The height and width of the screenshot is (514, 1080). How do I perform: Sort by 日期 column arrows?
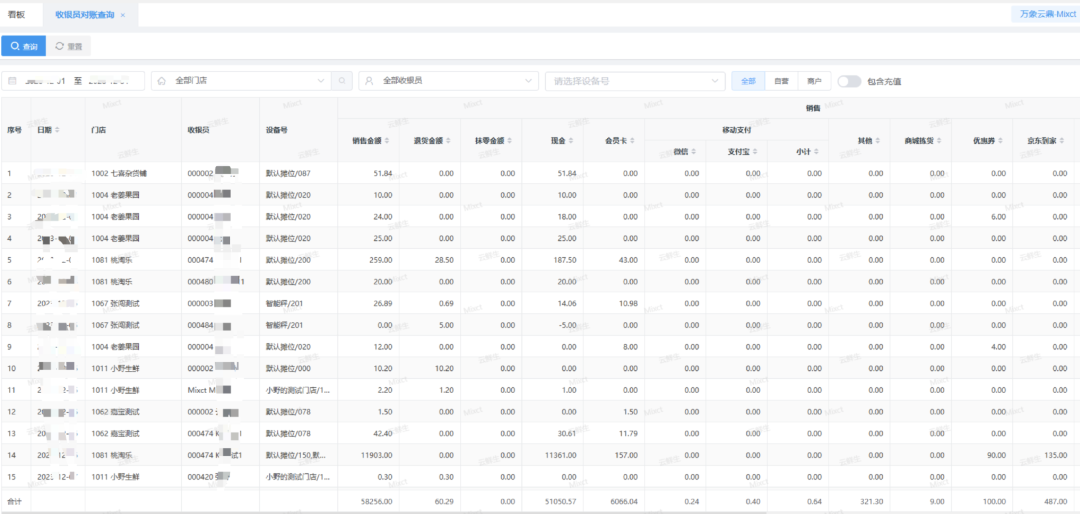(x=57, y=130)
